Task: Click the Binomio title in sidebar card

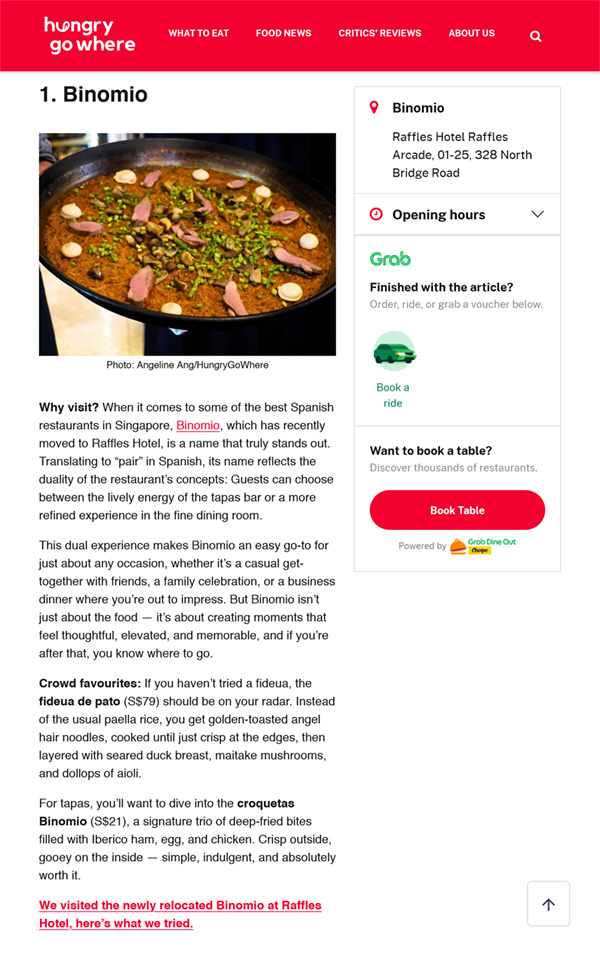Action: [x=418, y=107]
